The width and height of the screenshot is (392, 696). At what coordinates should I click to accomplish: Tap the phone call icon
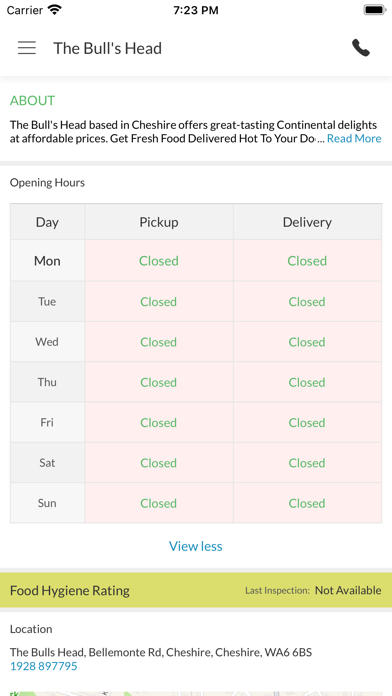[360, 48]
